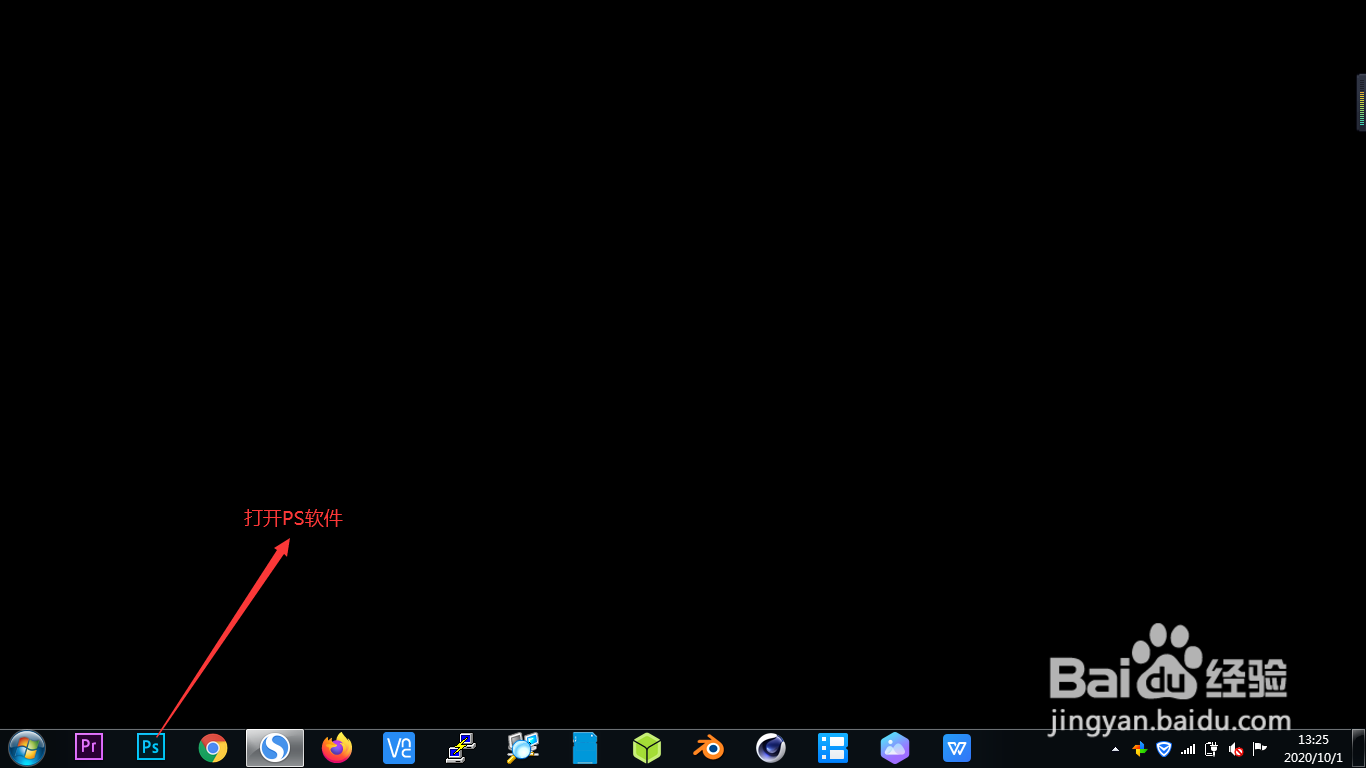Image resolution: width=1366 pixels, height=768 pixels.
Task: Open the colorful pinwheel tray icon
Action: pos(1140,749)
